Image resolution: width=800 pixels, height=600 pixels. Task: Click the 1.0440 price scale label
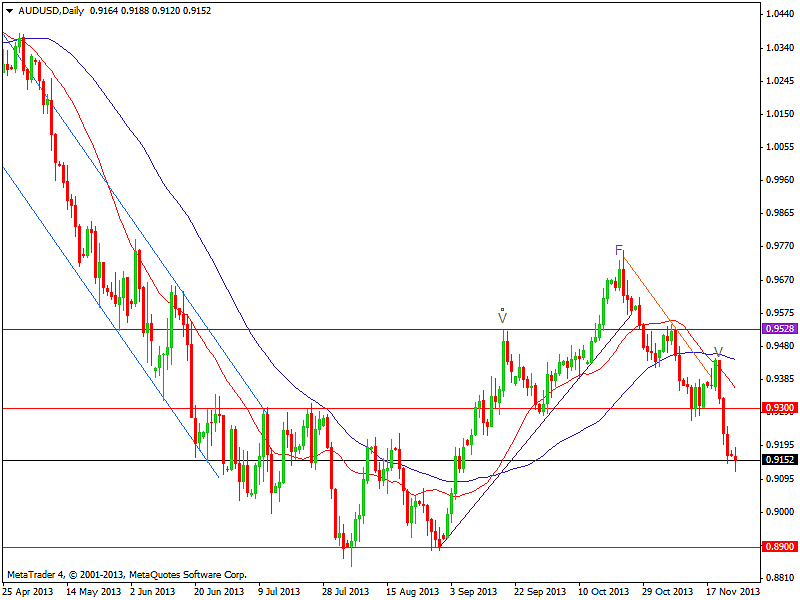778,15
